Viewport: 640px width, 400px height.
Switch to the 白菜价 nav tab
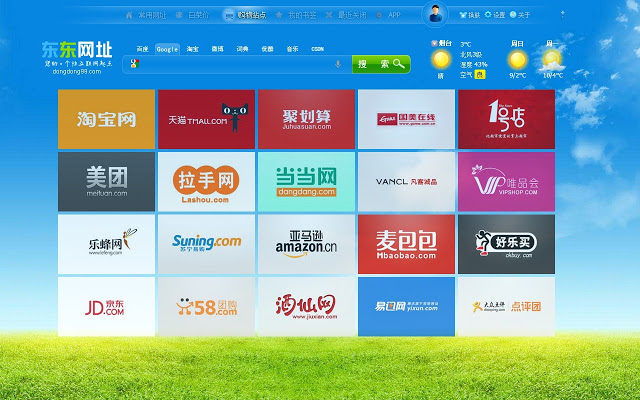[193, 15]
